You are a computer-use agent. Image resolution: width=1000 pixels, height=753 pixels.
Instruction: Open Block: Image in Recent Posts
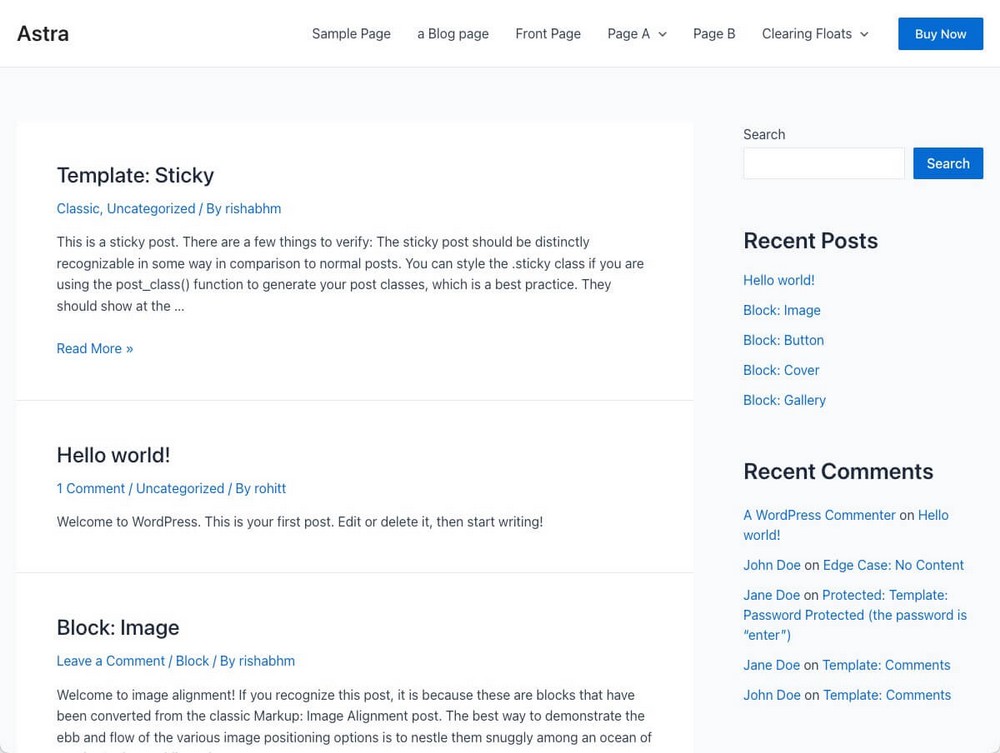[782, 310]
